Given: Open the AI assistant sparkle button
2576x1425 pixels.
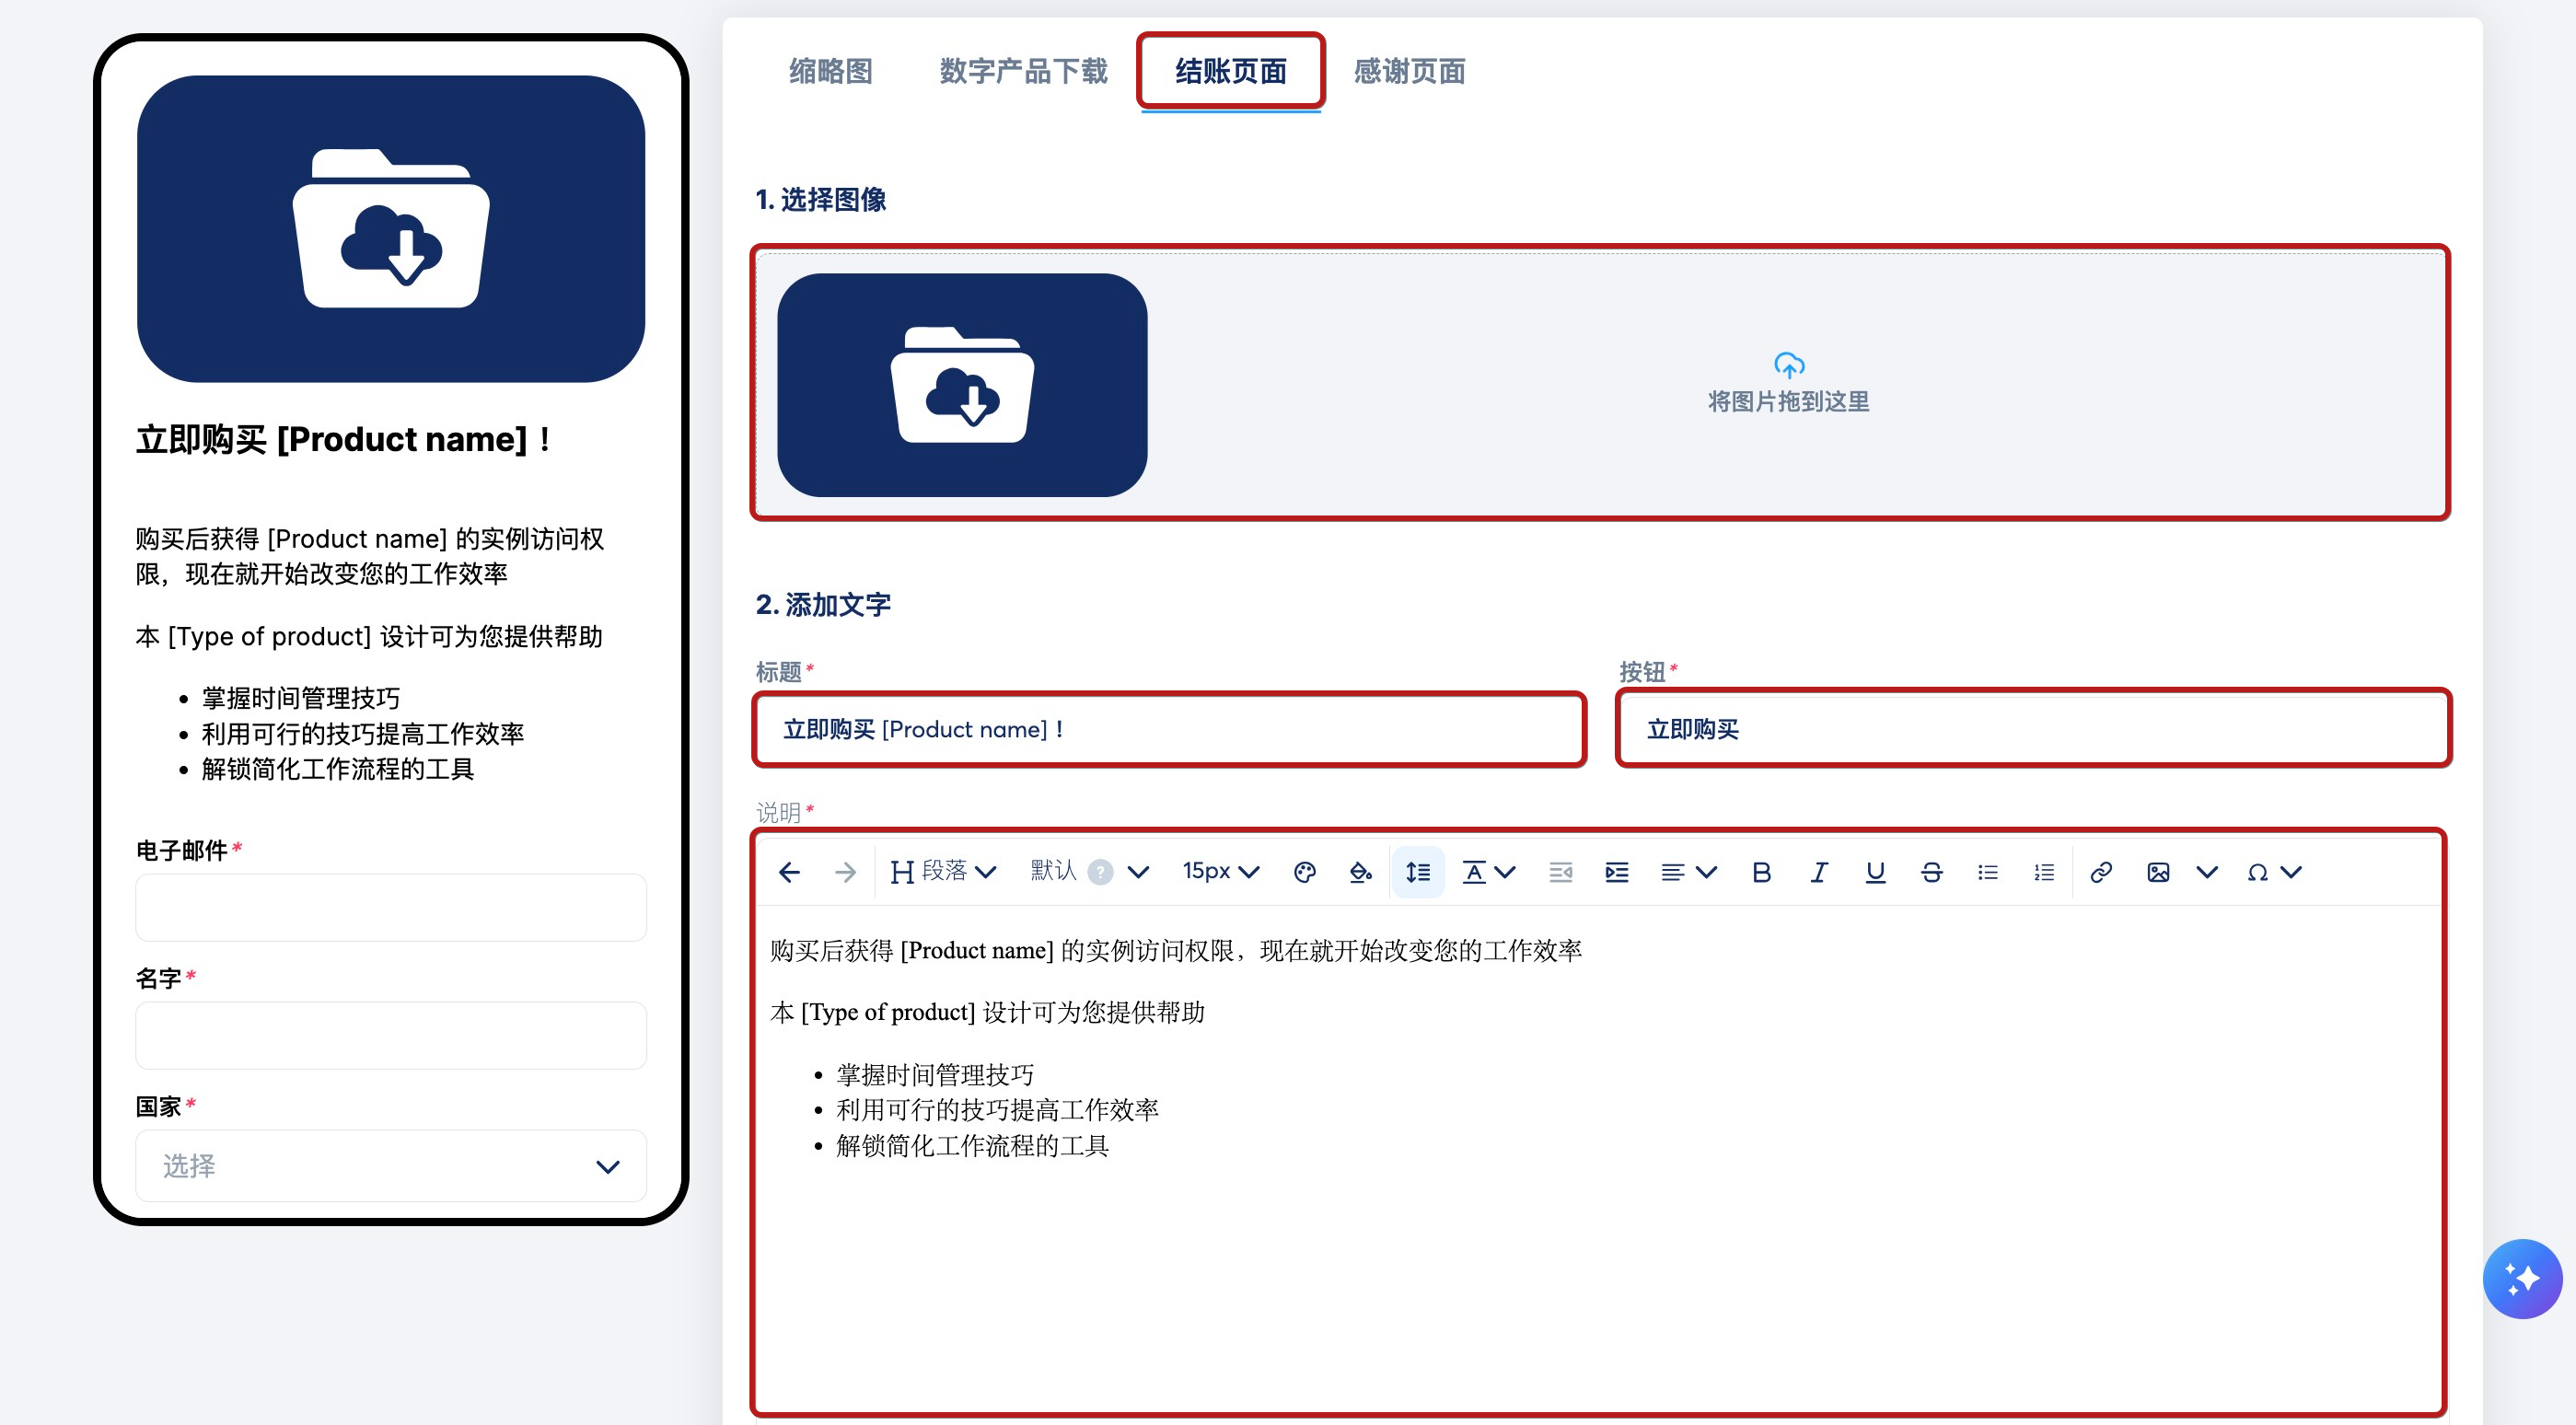Looking at the screenshot, I should 2521,1278.
